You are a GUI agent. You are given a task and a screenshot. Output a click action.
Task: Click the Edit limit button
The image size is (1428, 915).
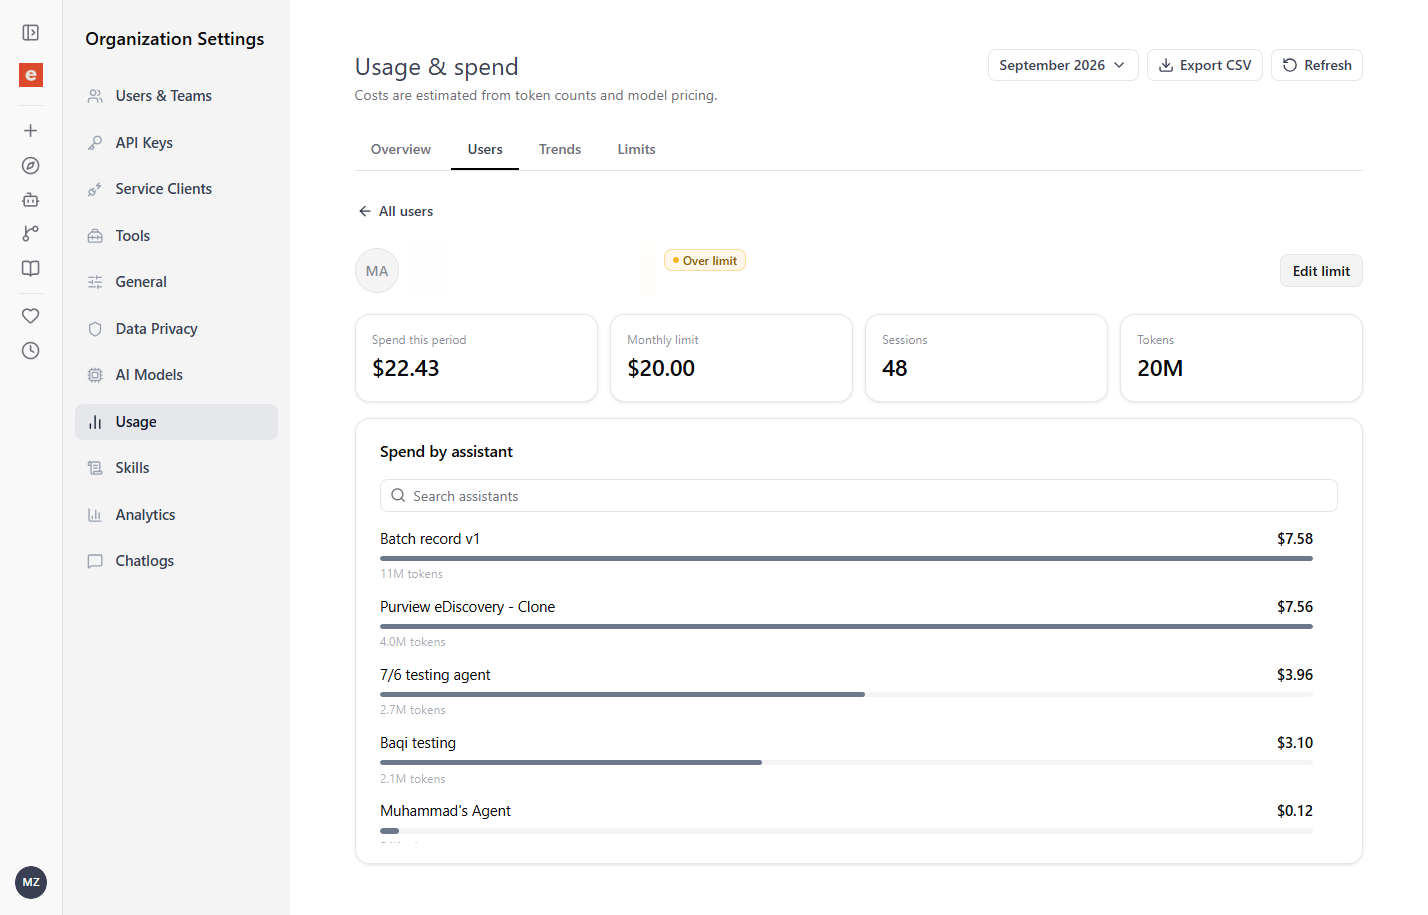(1321, 271)
